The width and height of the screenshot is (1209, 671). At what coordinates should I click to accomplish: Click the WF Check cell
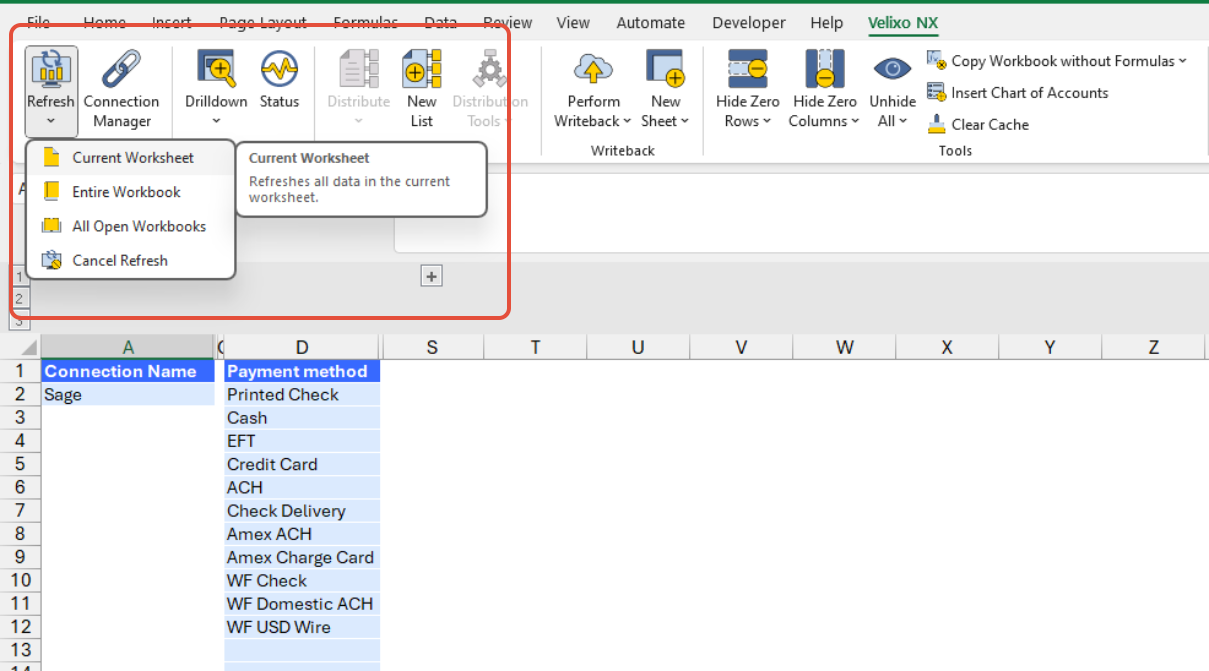pos(302,580)
